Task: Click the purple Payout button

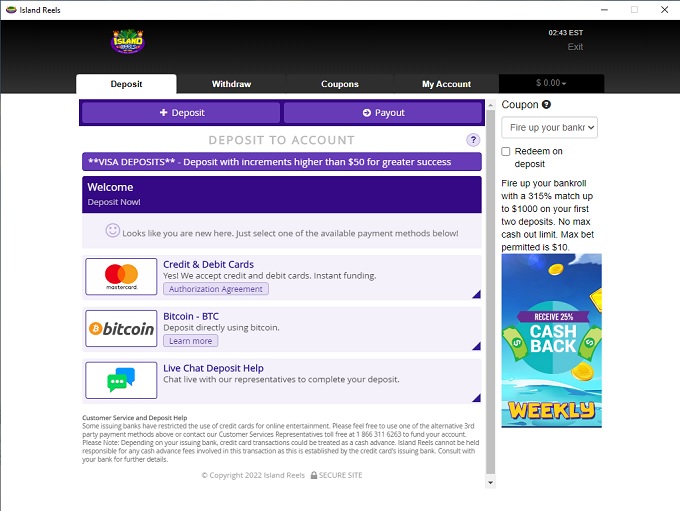Action: (383, 113)
